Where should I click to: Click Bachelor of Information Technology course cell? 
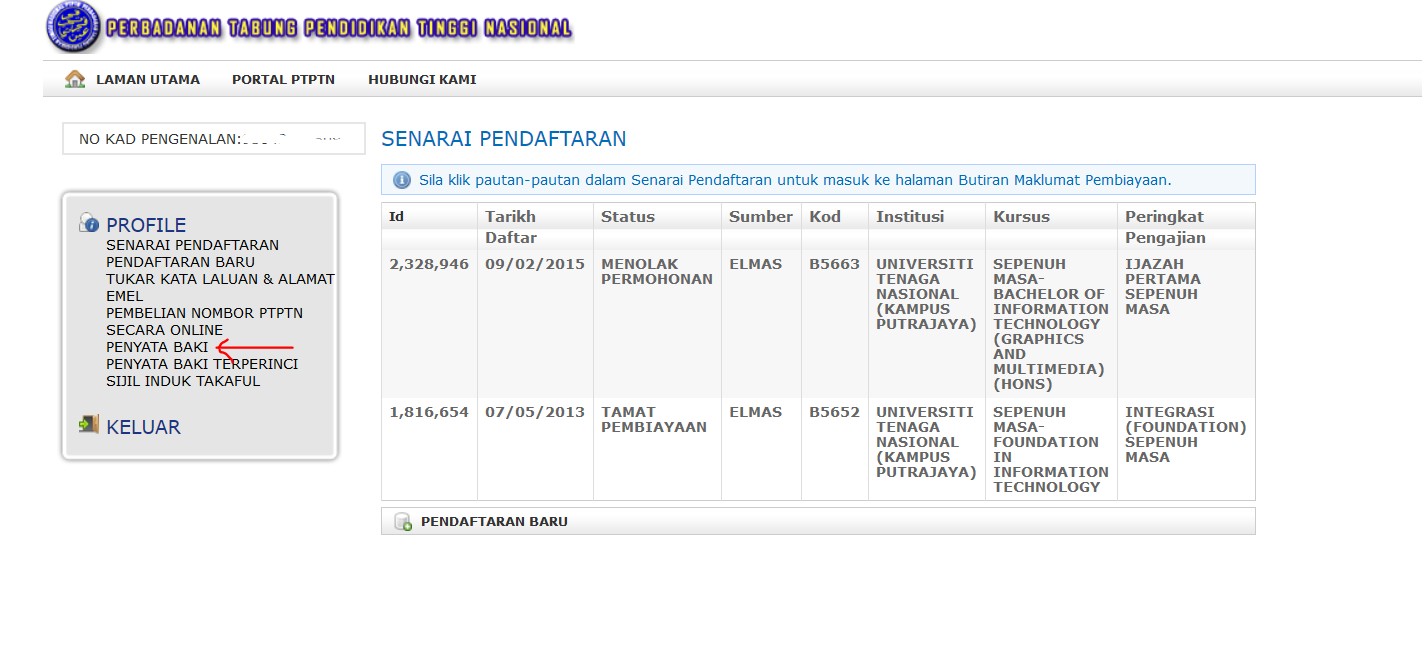pos(1051,324)
